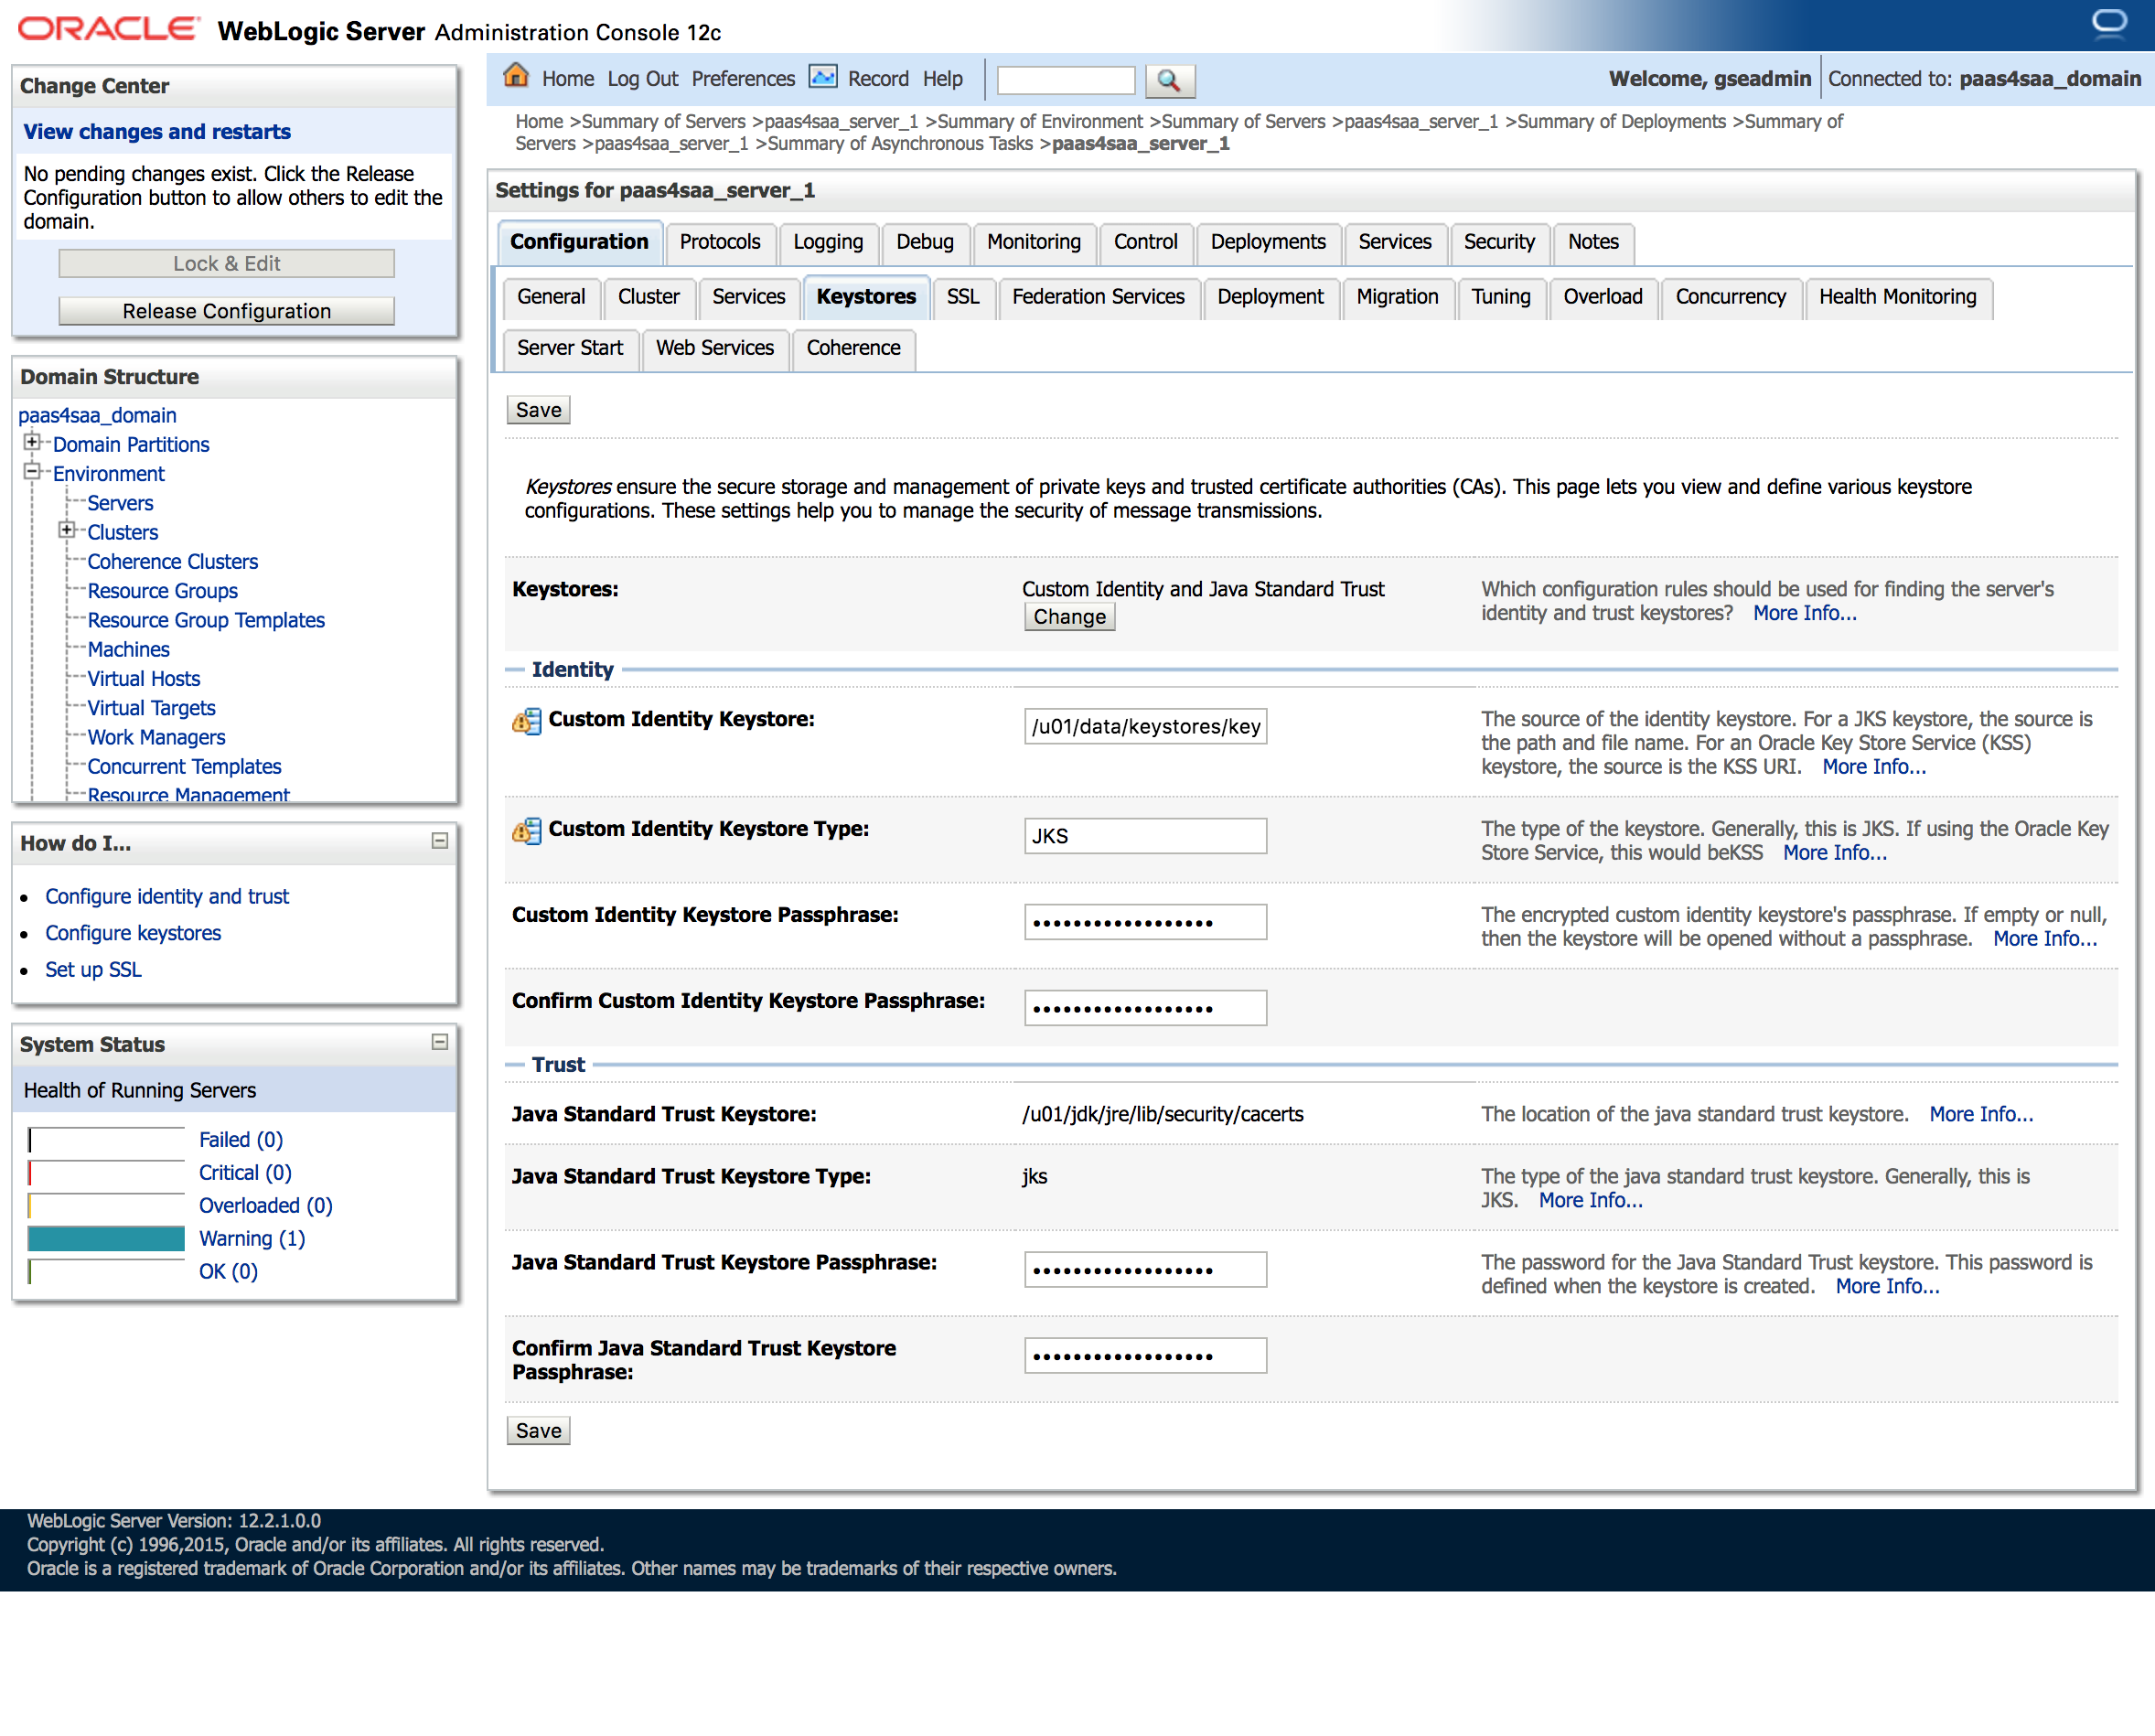Click the OK health bar
Viewport: 2155px width, 1736px height.
point(106,1271)
